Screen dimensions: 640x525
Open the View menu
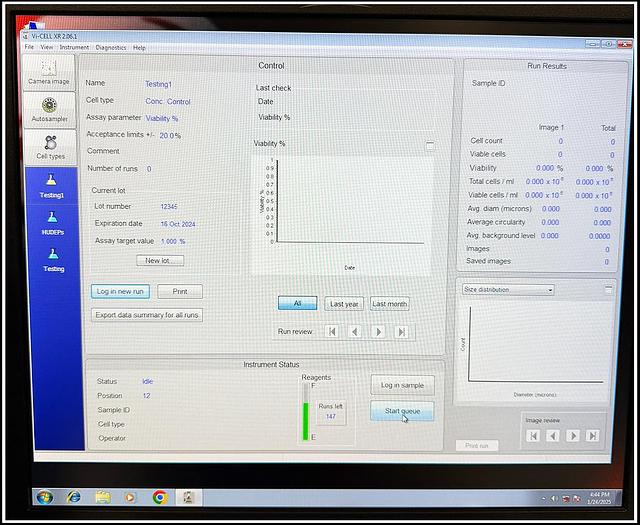tap(47, 47)
